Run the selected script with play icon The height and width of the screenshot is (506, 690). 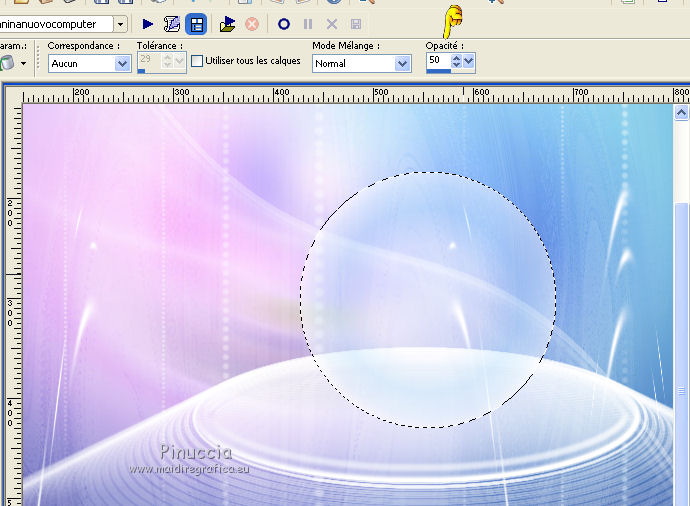(147, 24)
